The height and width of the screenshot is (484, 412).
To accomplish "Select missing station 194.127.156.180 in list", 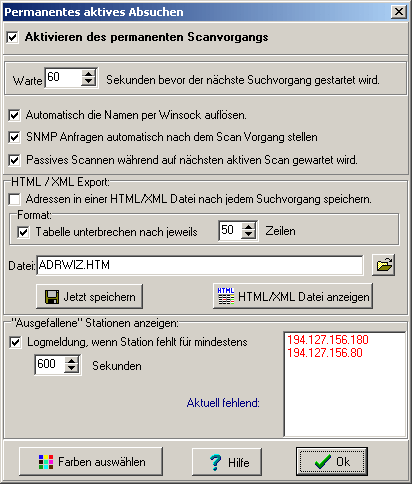I will (328, 340).
